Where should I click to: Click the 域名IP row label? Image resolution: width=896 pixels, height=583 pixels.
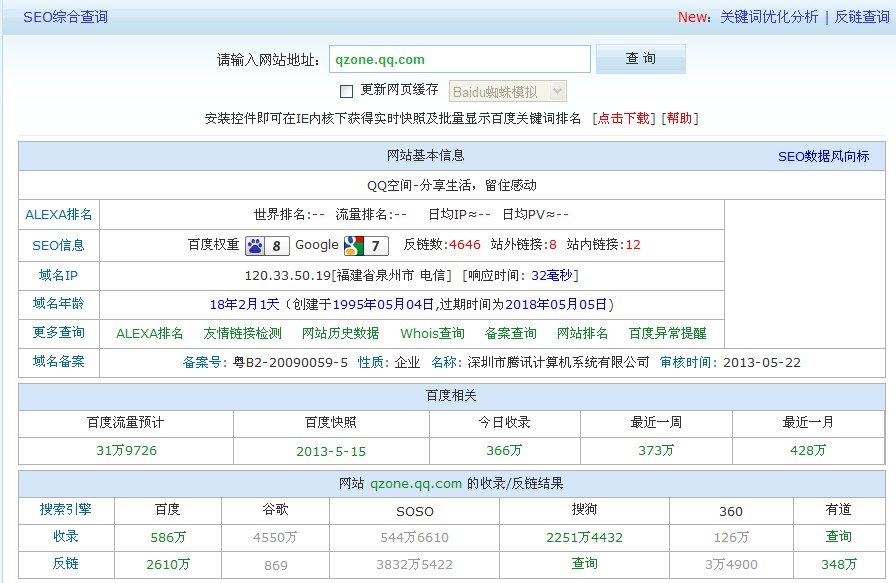[58, 275]
